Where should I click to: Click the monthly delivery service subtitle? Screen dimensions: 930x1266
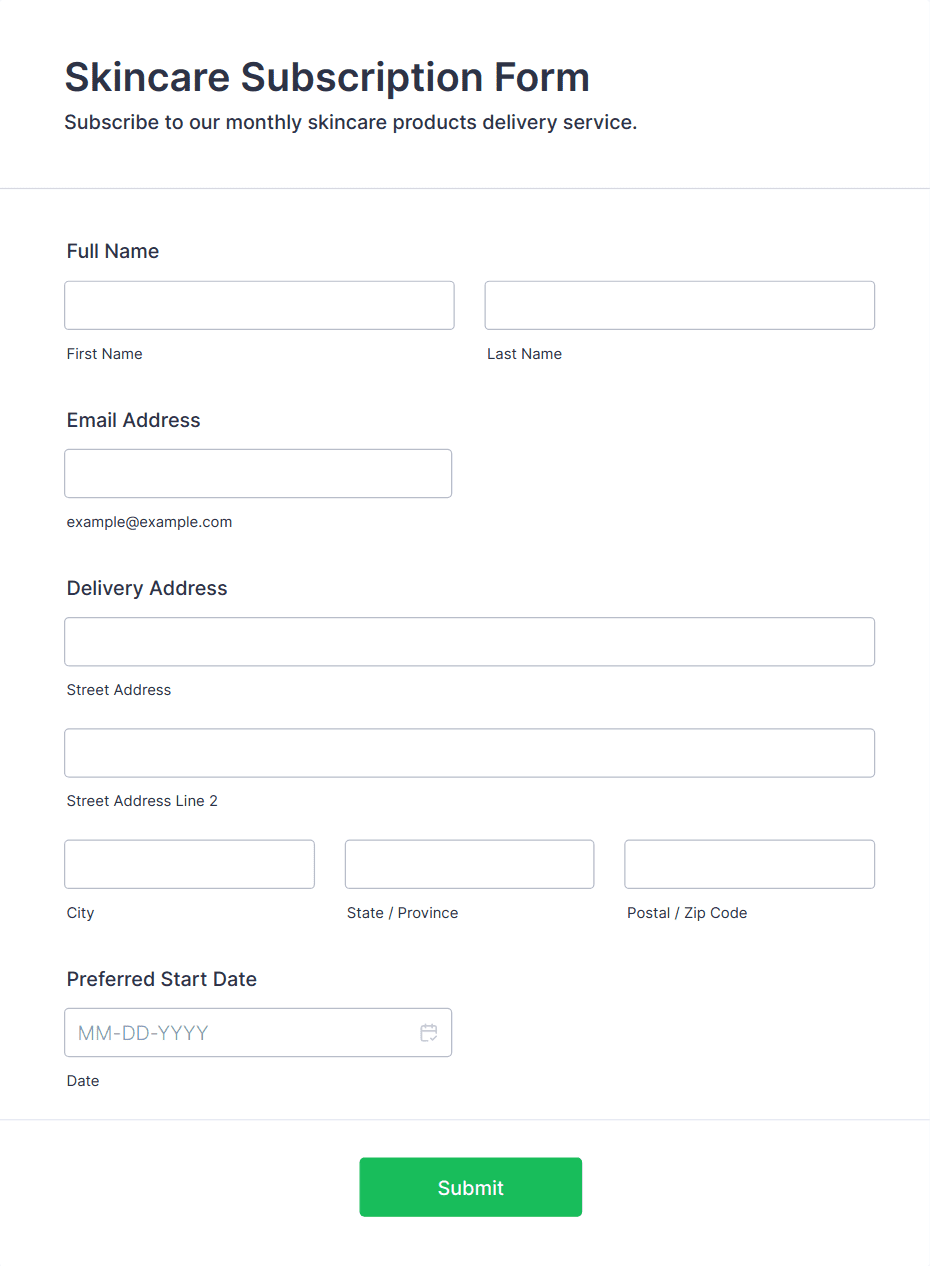[351, 123]
